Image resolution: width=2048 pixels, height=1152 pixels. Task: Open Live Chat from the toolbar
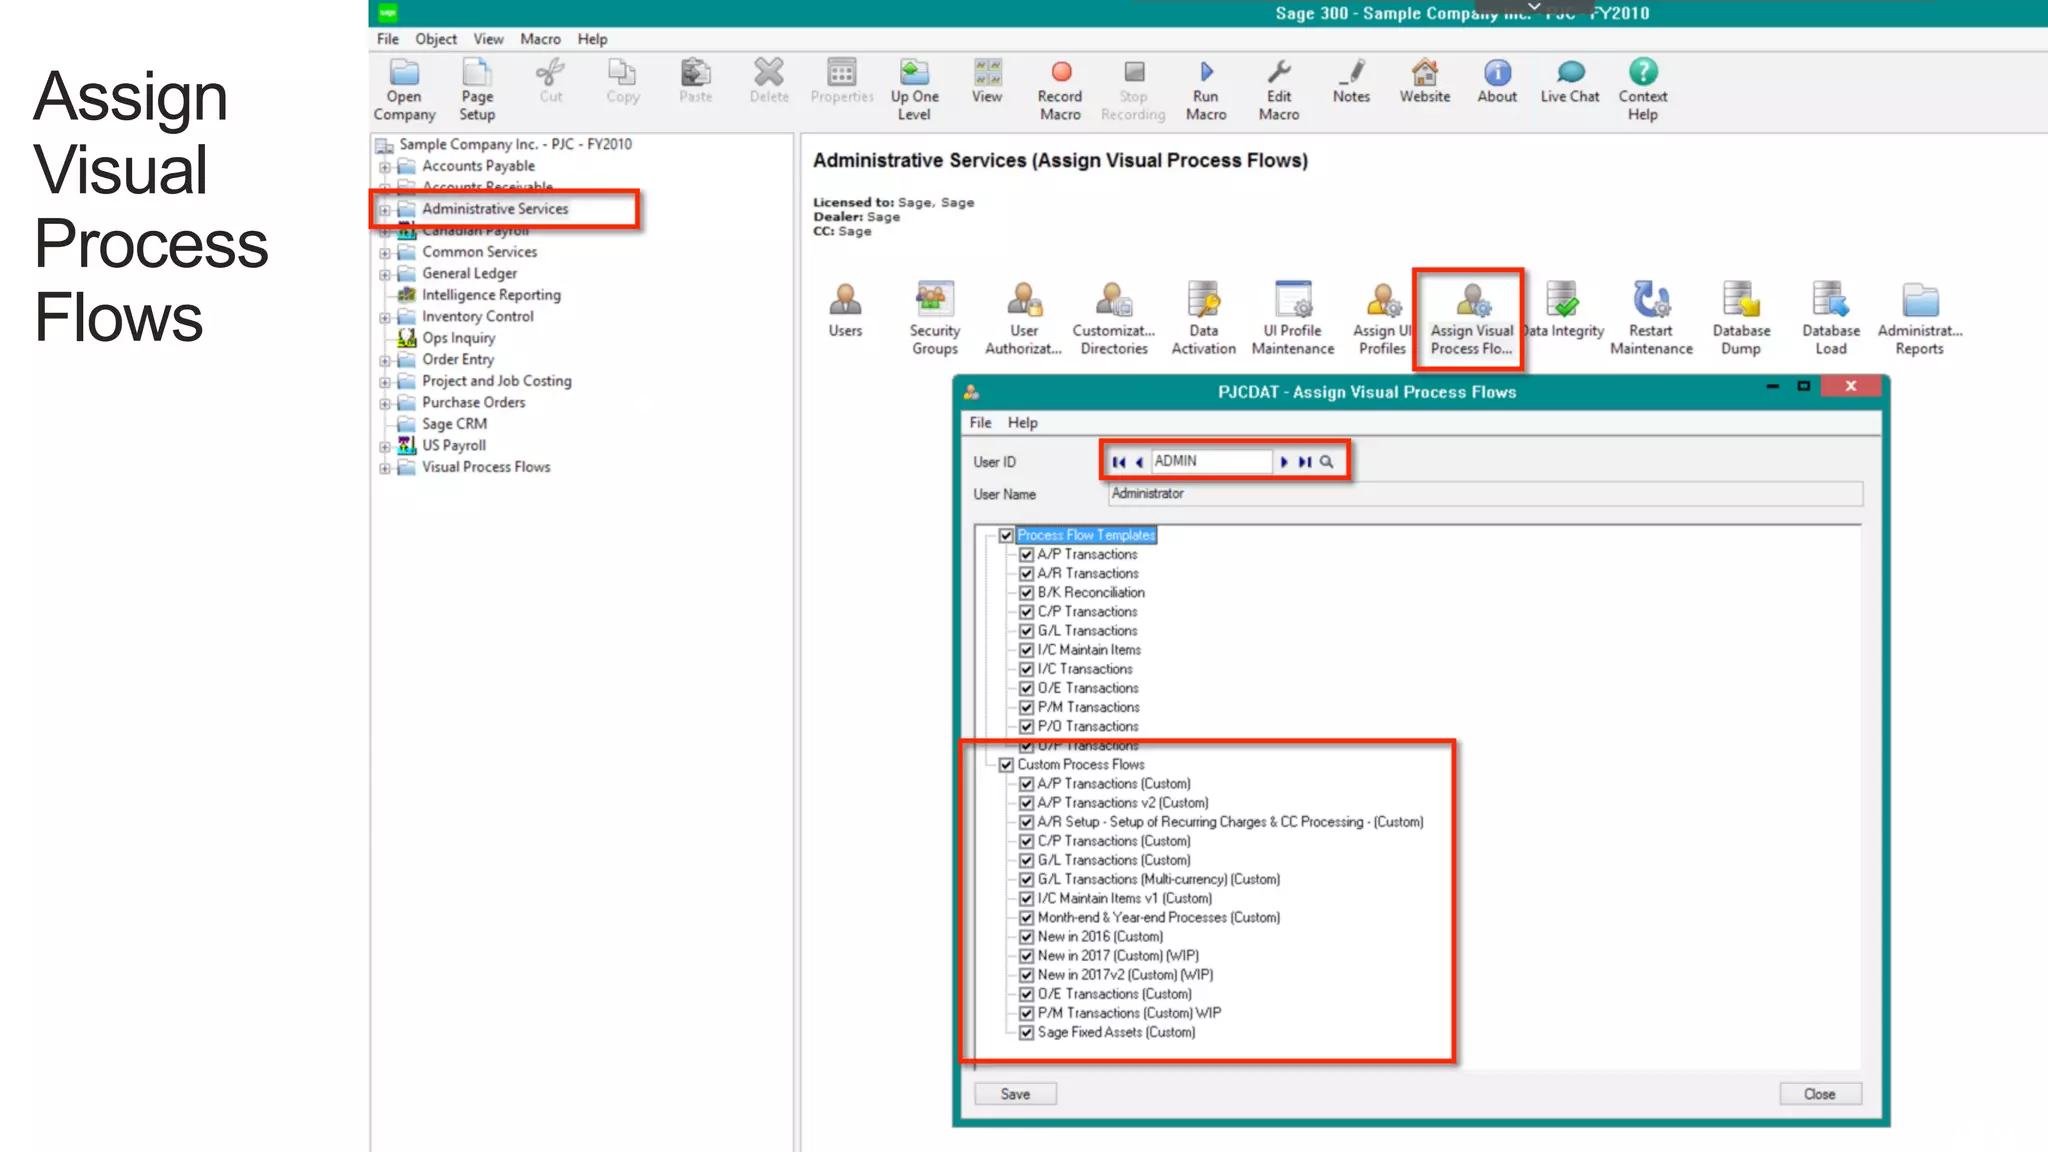coord(1569,74)
